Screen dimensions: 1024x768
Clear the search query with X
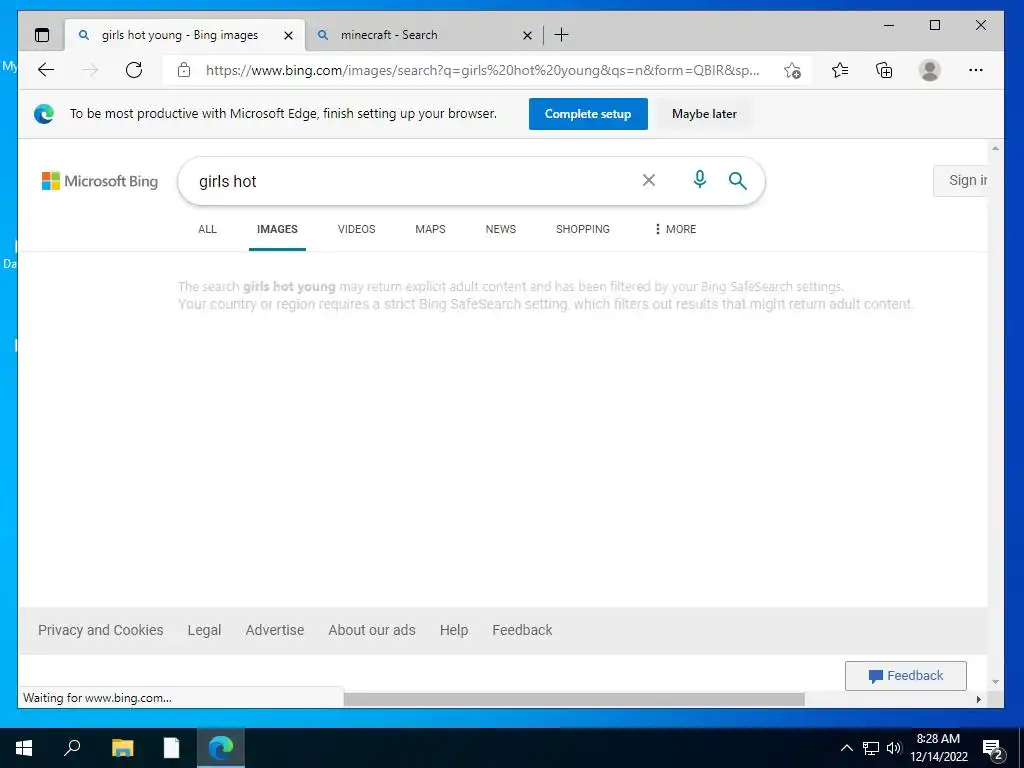[648, 180]
